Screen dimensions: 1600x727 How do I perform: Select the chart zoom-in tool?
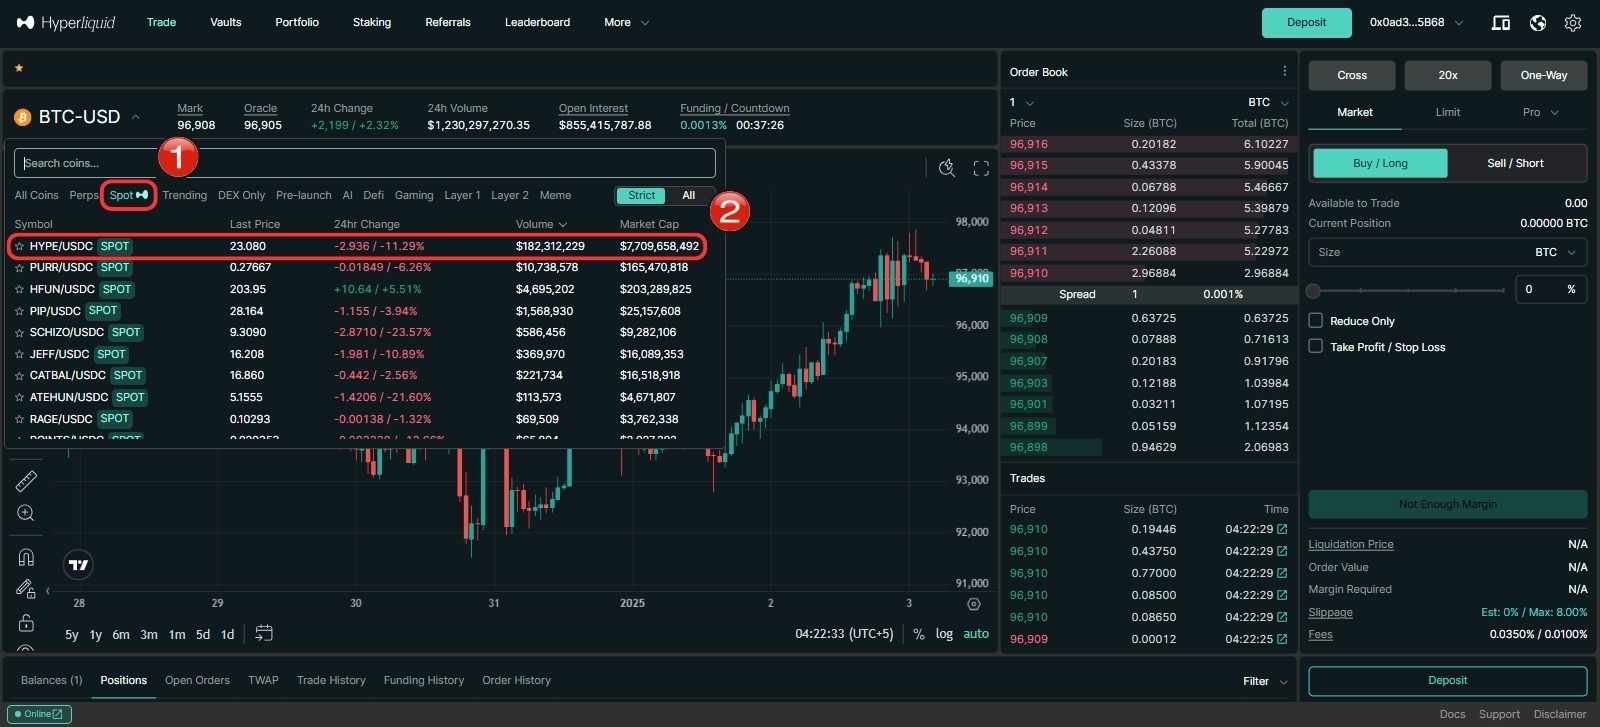pos(26,513)
